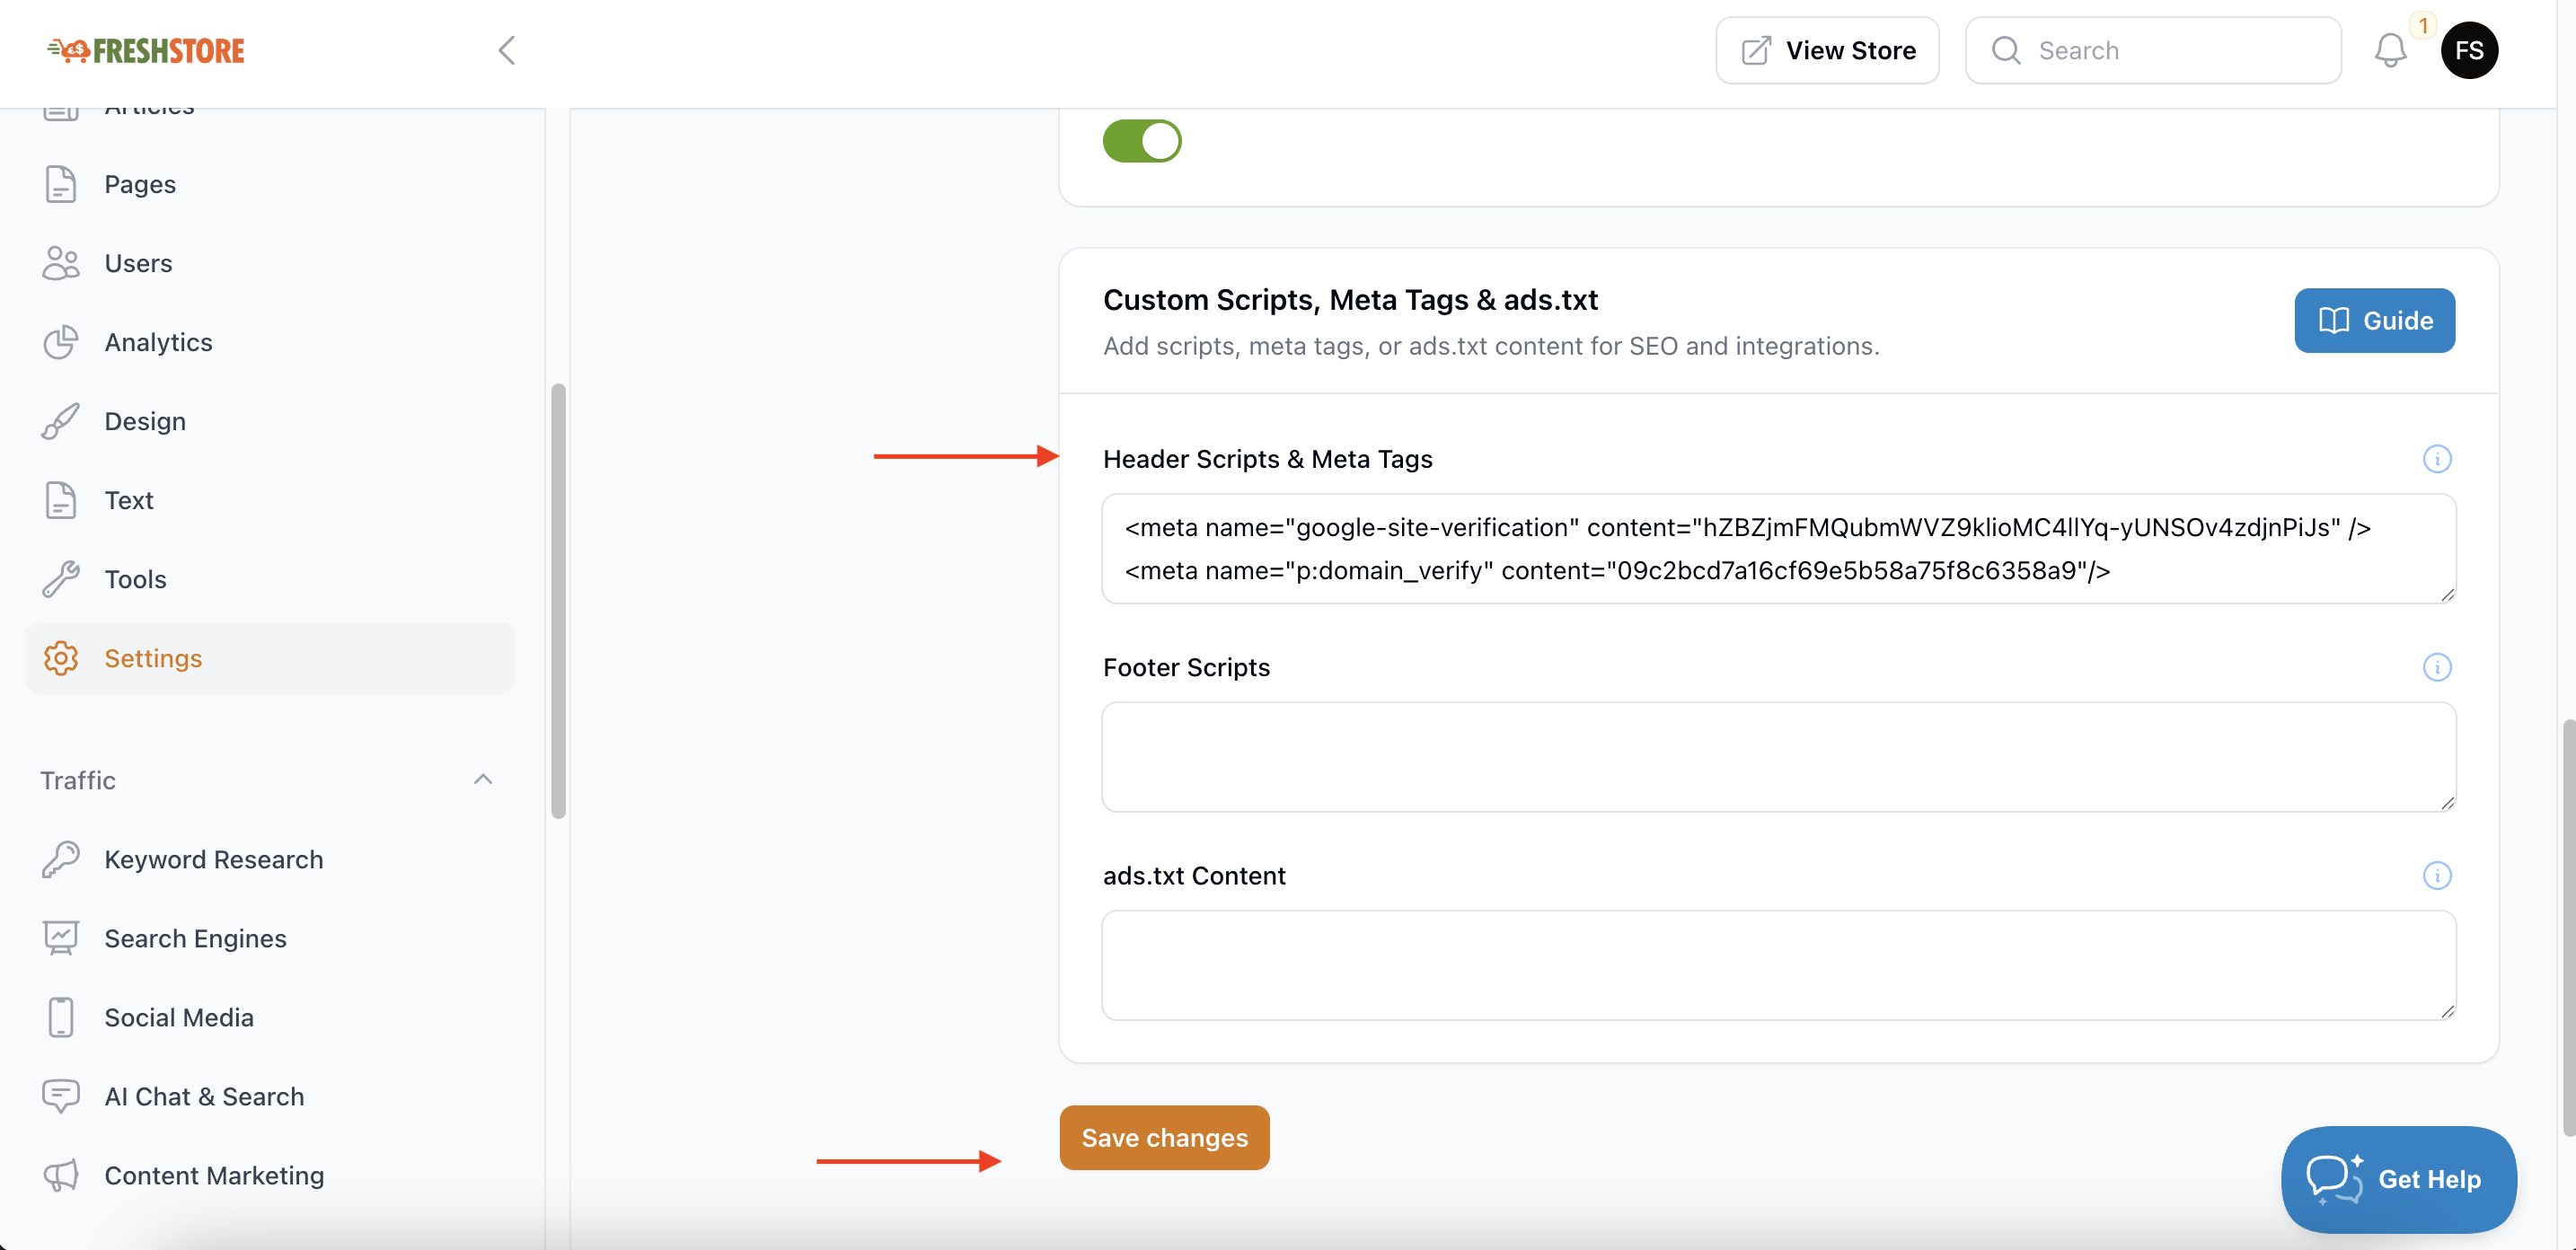
Task: Click the sidebar vertical scrollbar
Action: coord(558,600)
